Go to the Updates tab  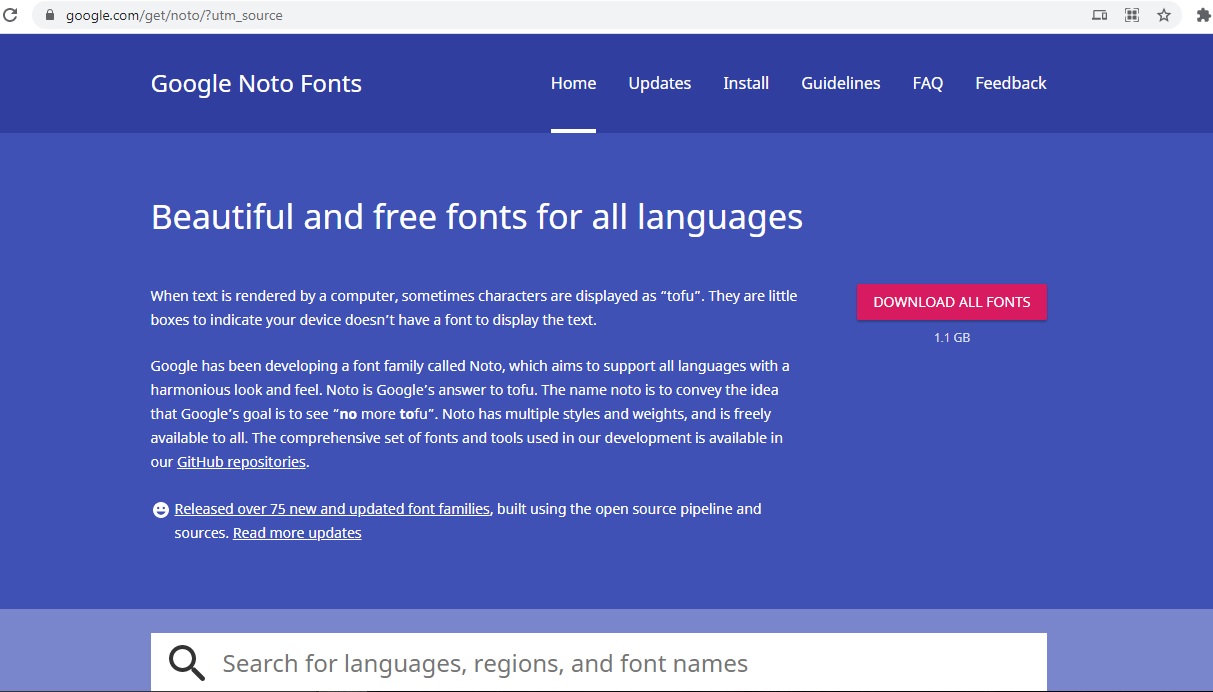(660, 83)
